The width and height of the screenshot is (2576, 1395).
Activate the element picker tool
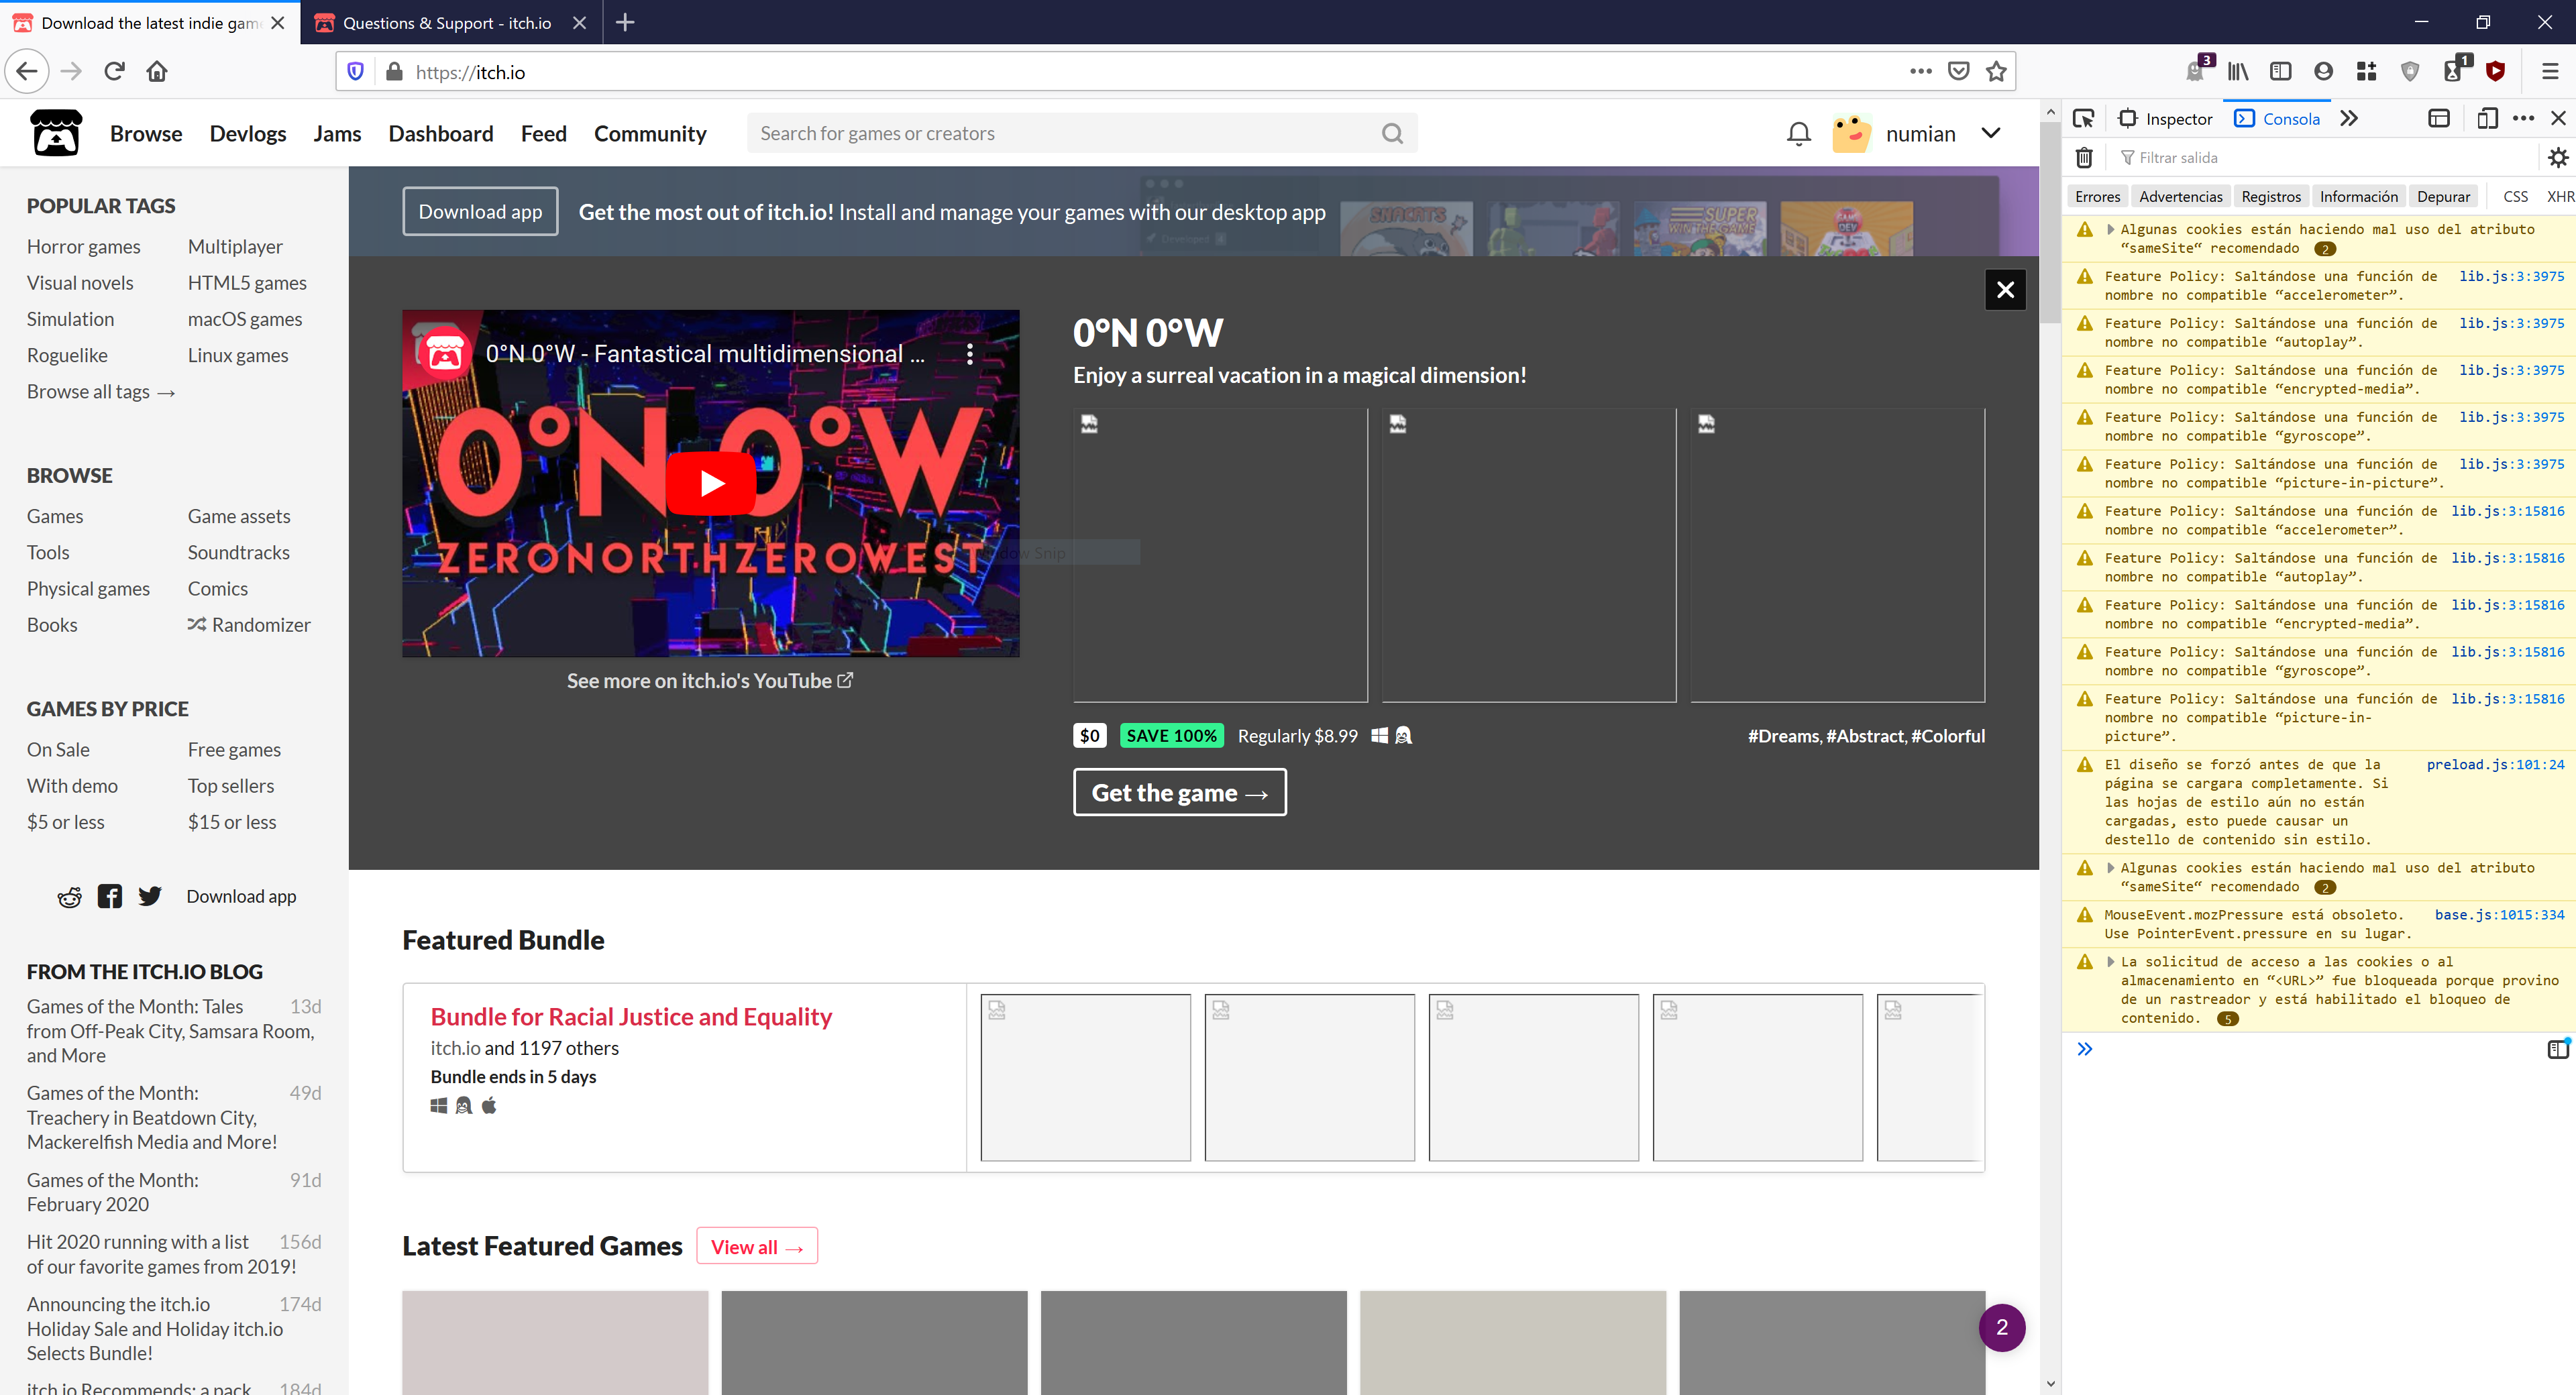pyautogui.click(x=2083, y=119)
